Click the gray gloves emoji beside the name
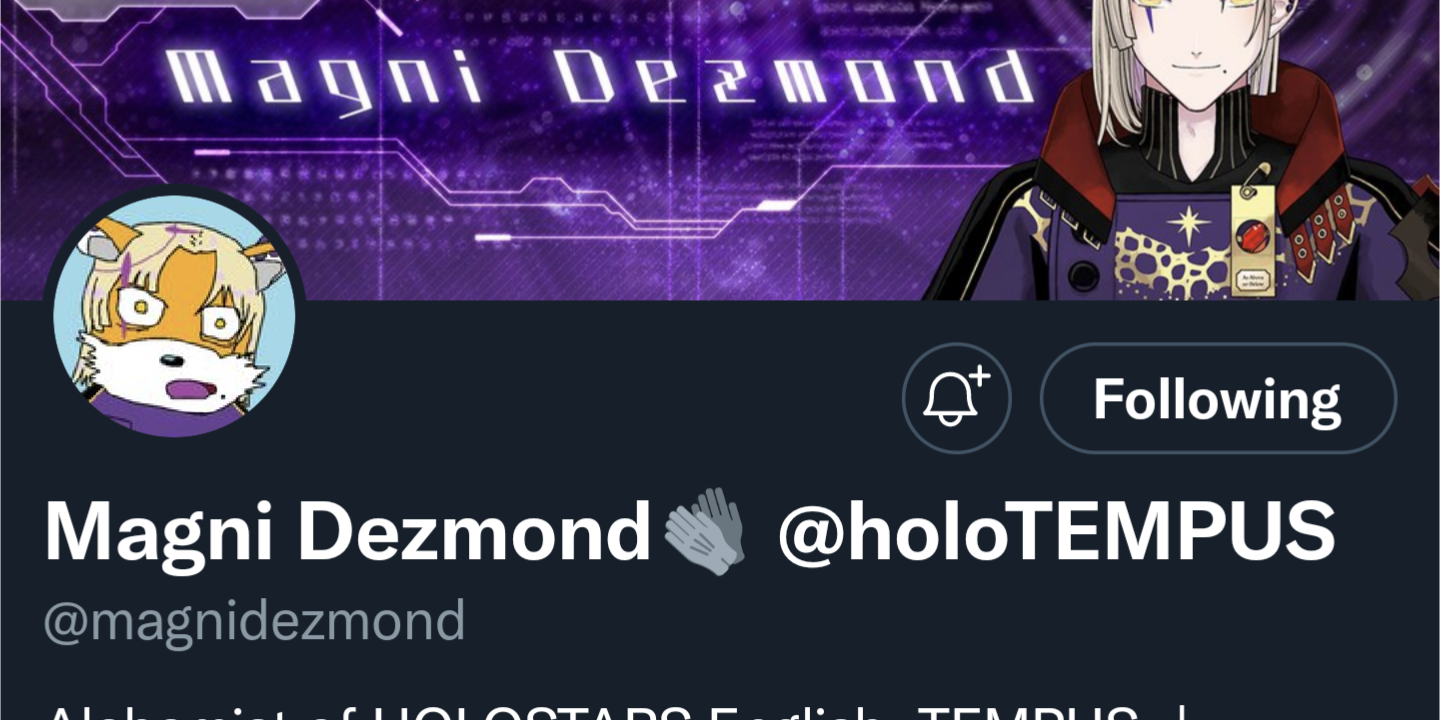1440x720 pixels. (x=705, y=531)
